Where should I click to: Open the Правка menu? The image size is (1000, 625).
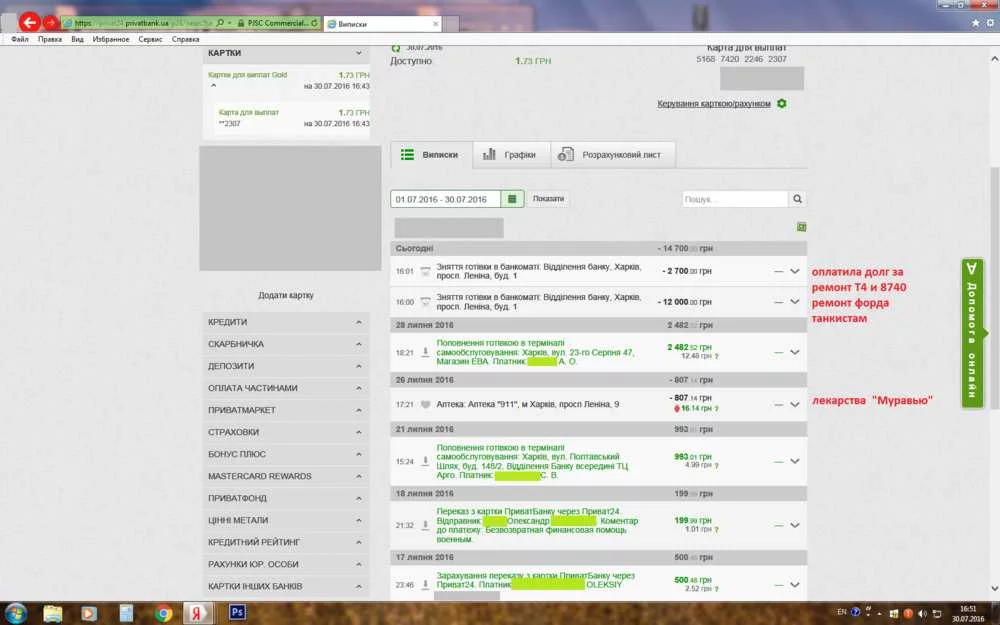(50, 39)
